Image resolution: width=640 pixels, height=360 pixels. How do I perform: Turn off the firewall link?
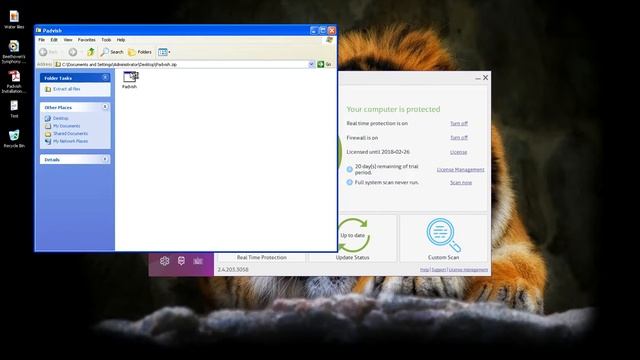pos(459,138)
